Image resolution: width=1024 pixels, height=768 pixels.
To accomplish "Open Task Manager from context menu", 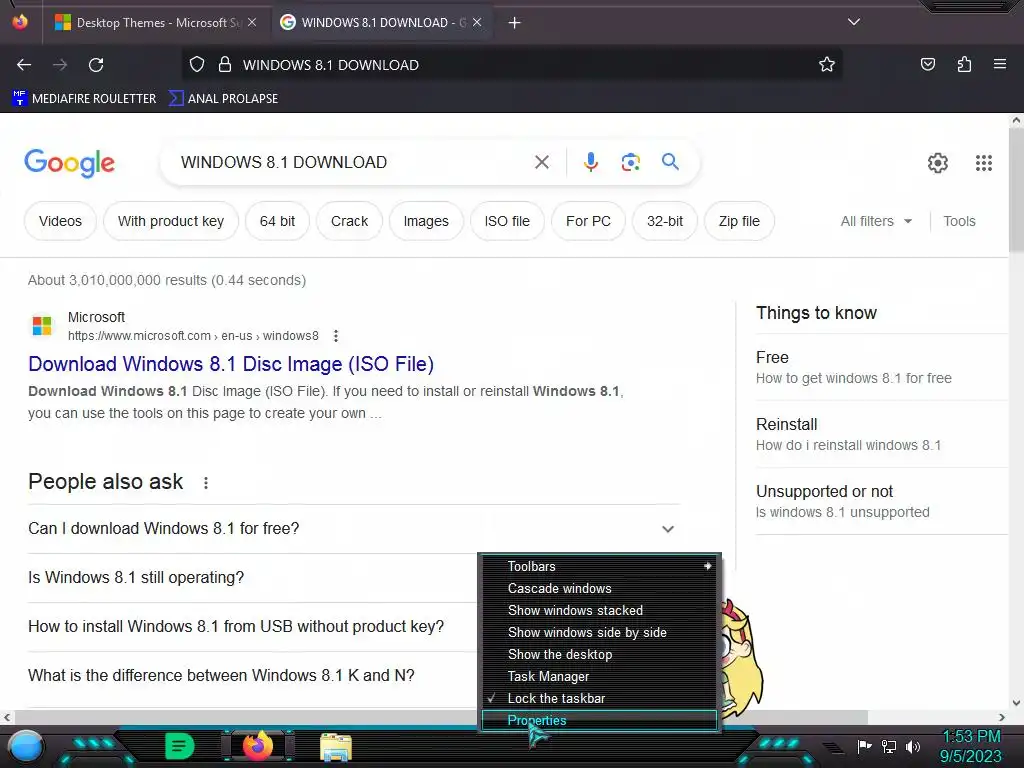I will pos(598,677).
